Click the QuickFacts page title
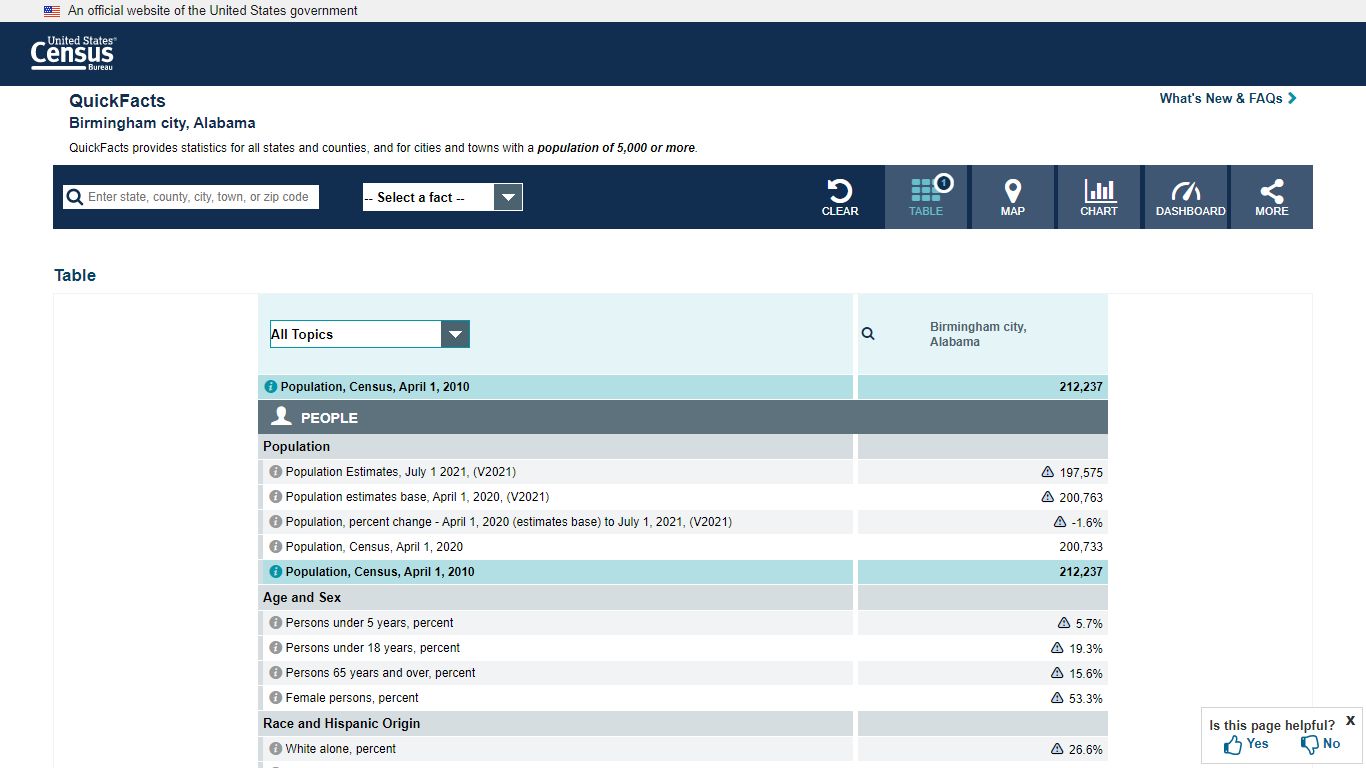Screen dimensions: 1366x768 coord(117,101)
